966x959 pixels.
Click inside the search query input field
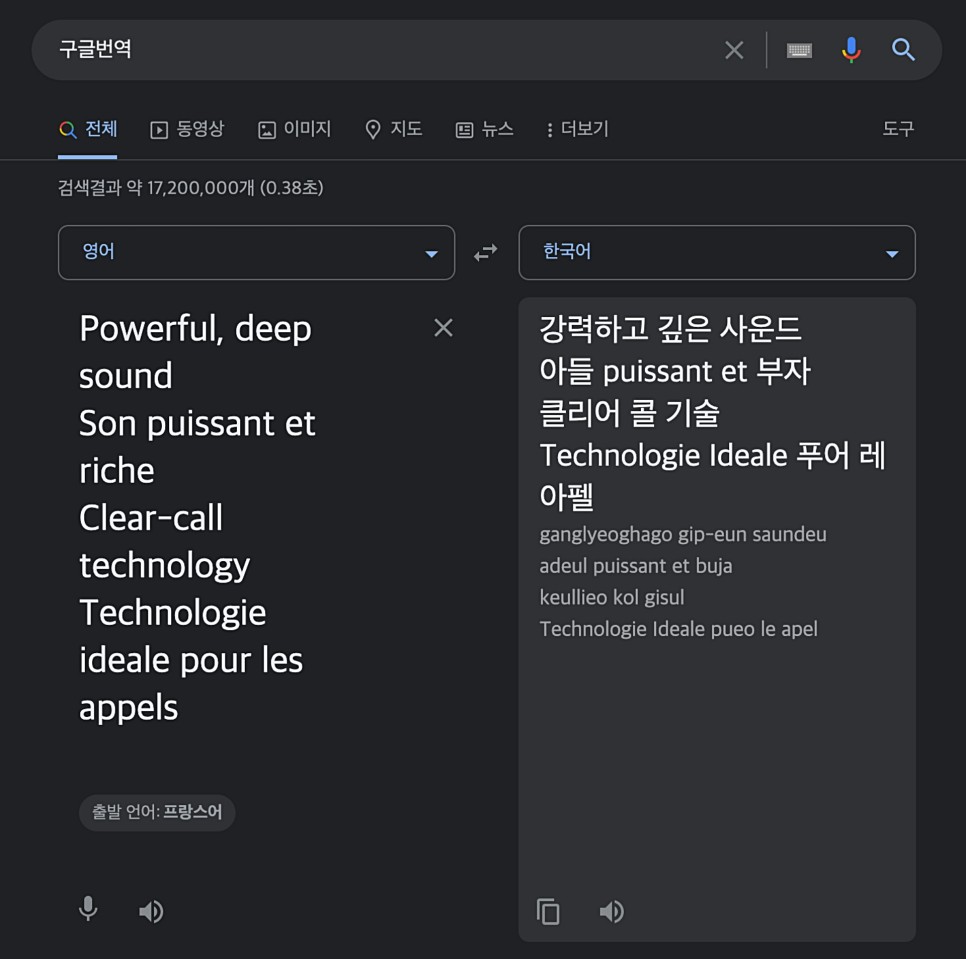(300, 49)
